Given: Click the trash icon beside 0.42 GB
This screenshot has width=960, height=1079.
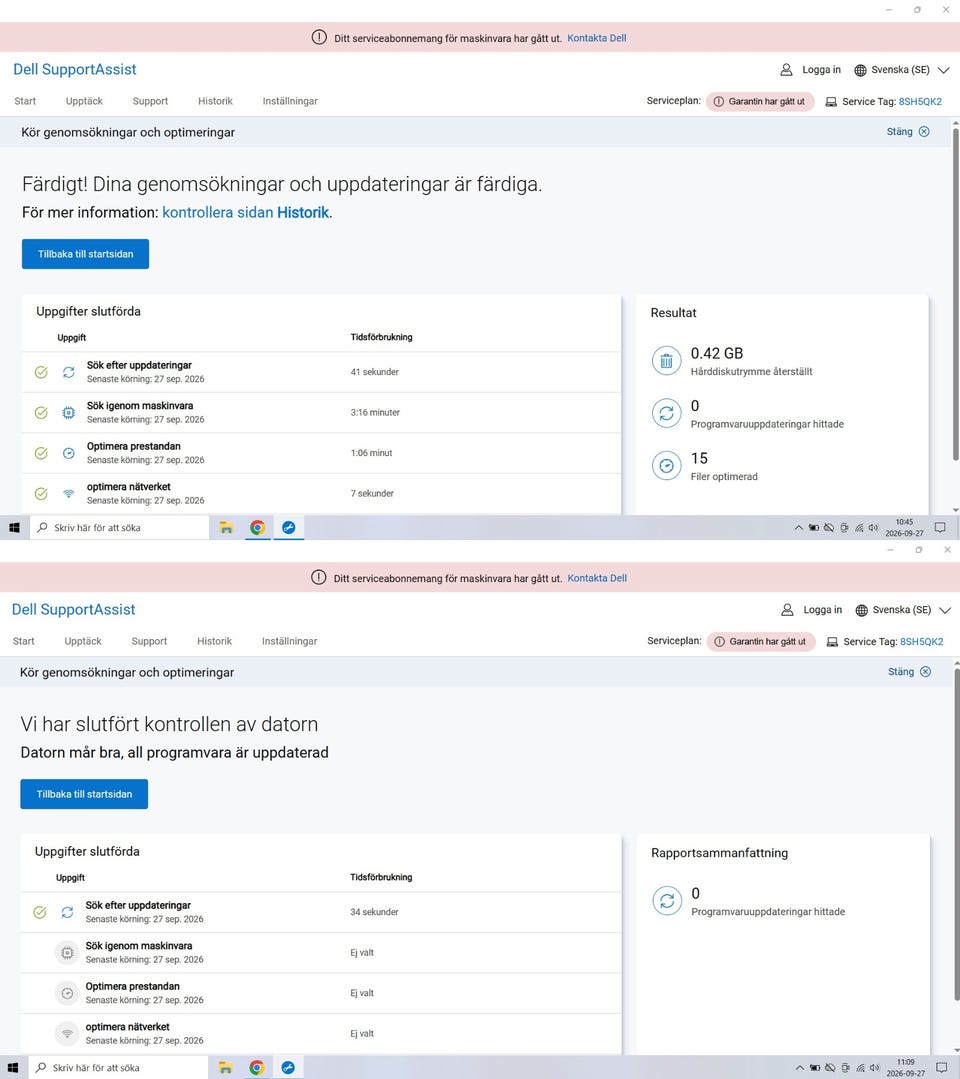Looking at the screenshot, I should 666,361.
